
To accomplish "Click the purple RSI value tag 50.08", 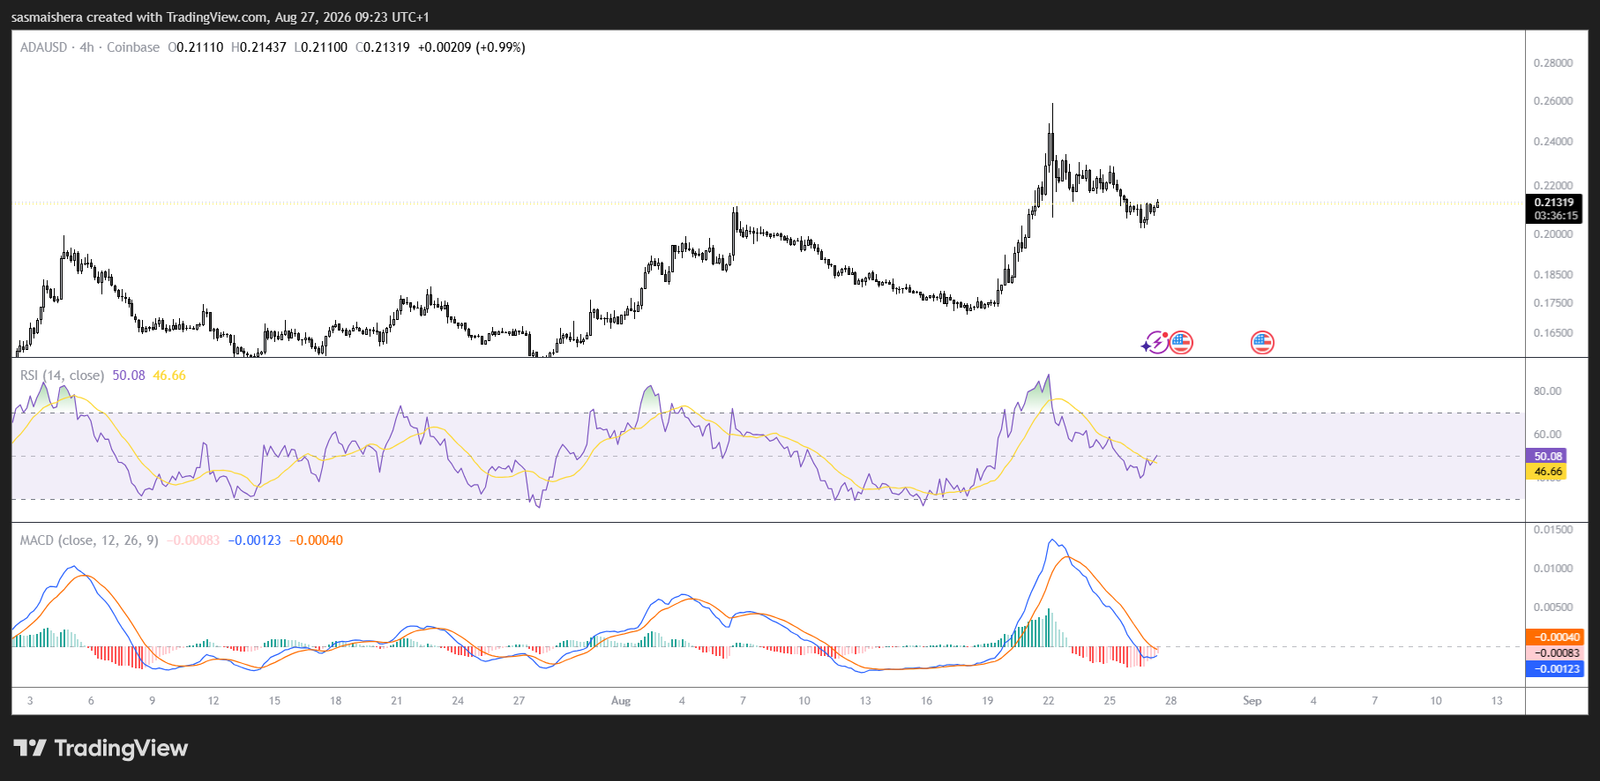I will (x=1547, y=456).
